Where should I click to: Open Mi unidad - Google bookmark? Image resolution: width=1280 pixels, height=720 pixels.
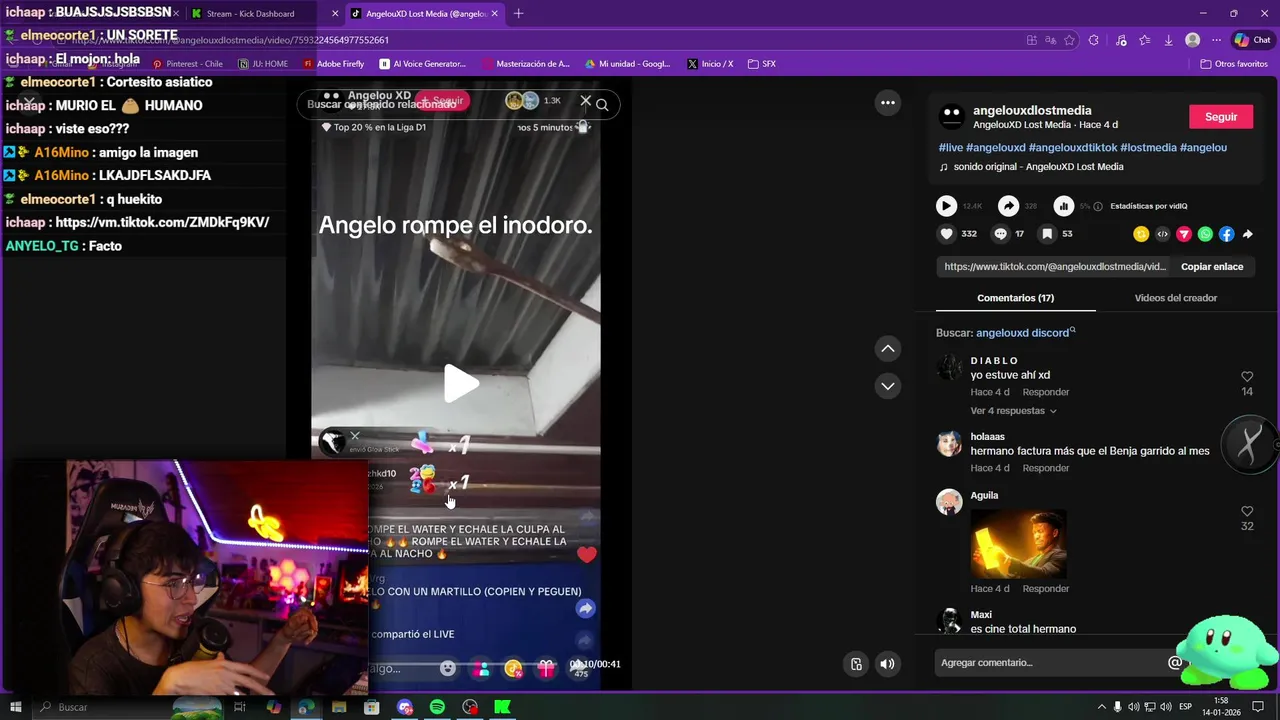click(627, 64)
